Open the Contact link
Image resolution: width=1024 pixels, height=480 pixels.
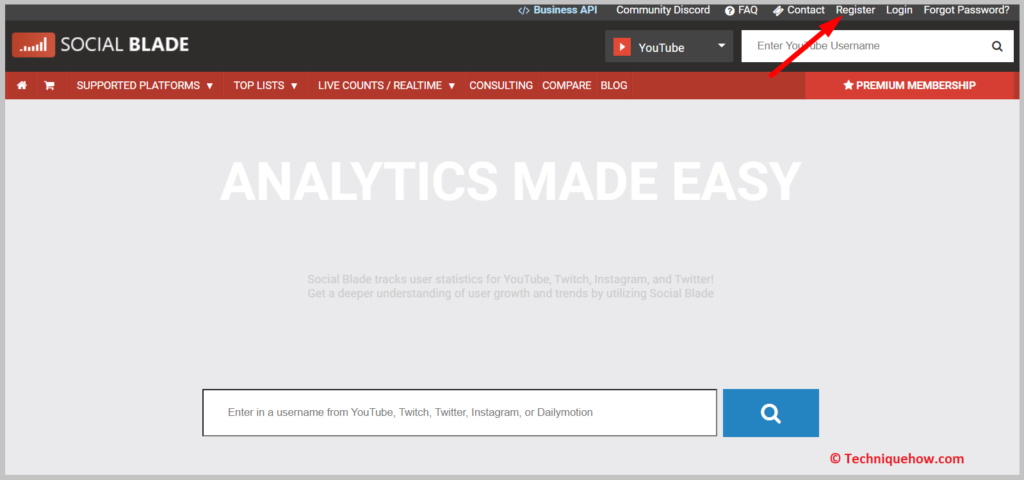[798, 10]
